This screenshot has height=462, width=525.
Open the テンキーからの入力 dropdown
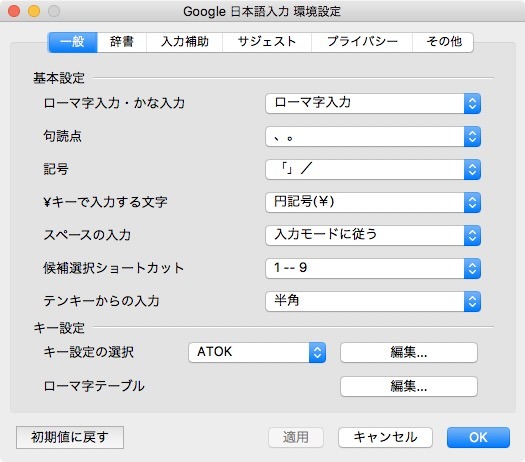coord(373,301)
